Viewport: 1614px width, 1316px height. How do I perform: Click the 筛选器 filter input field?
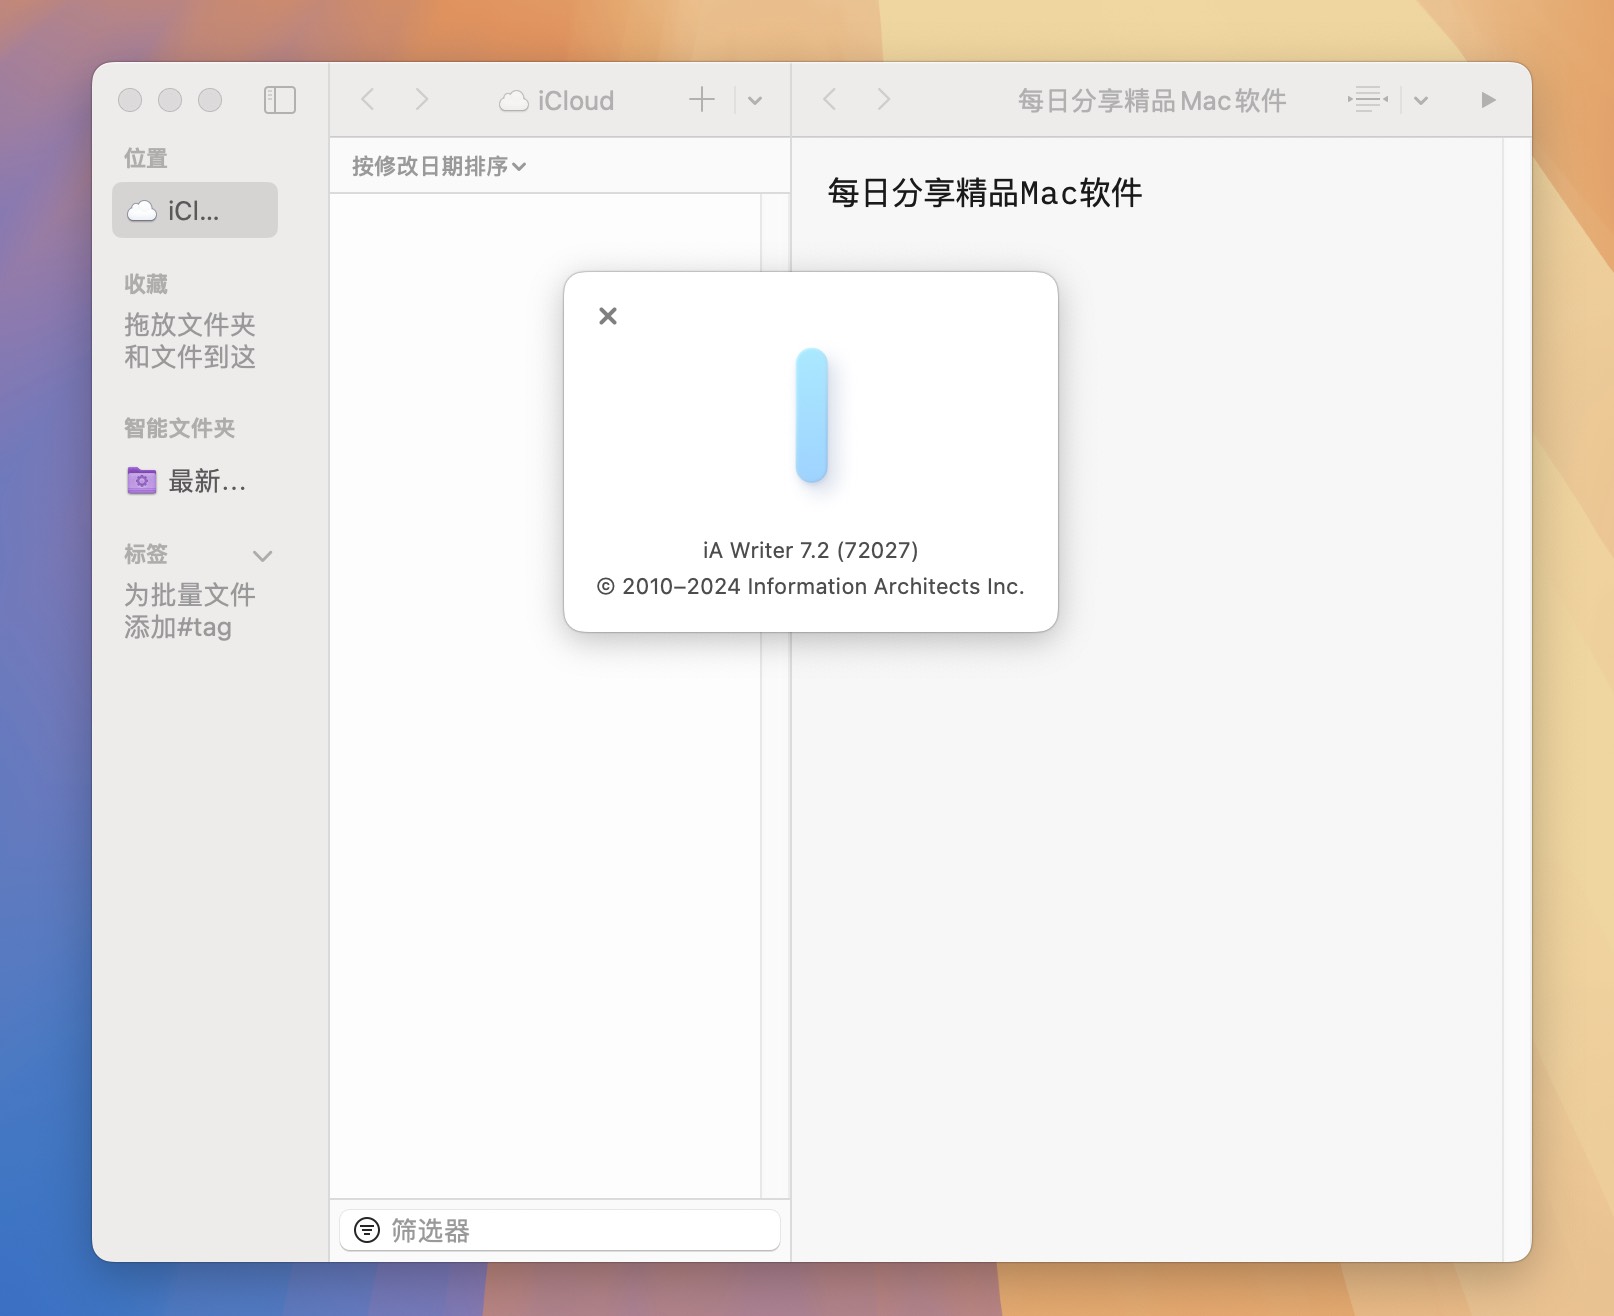(560, 1230)
